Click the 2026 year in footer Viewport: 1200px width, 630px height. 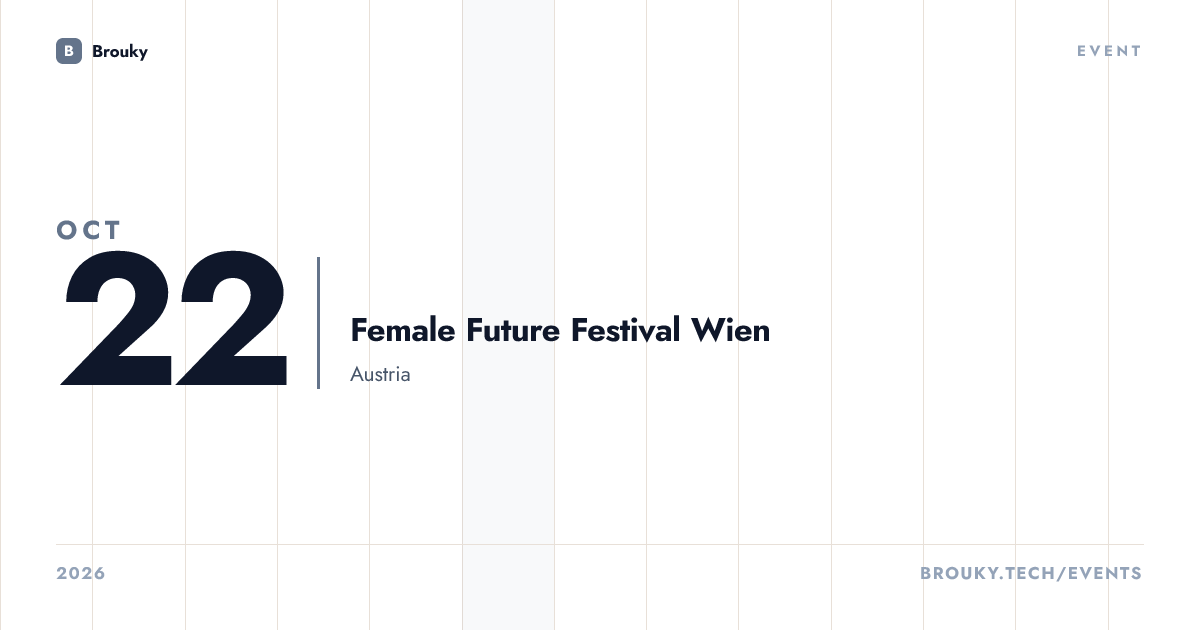click(81, 574)
